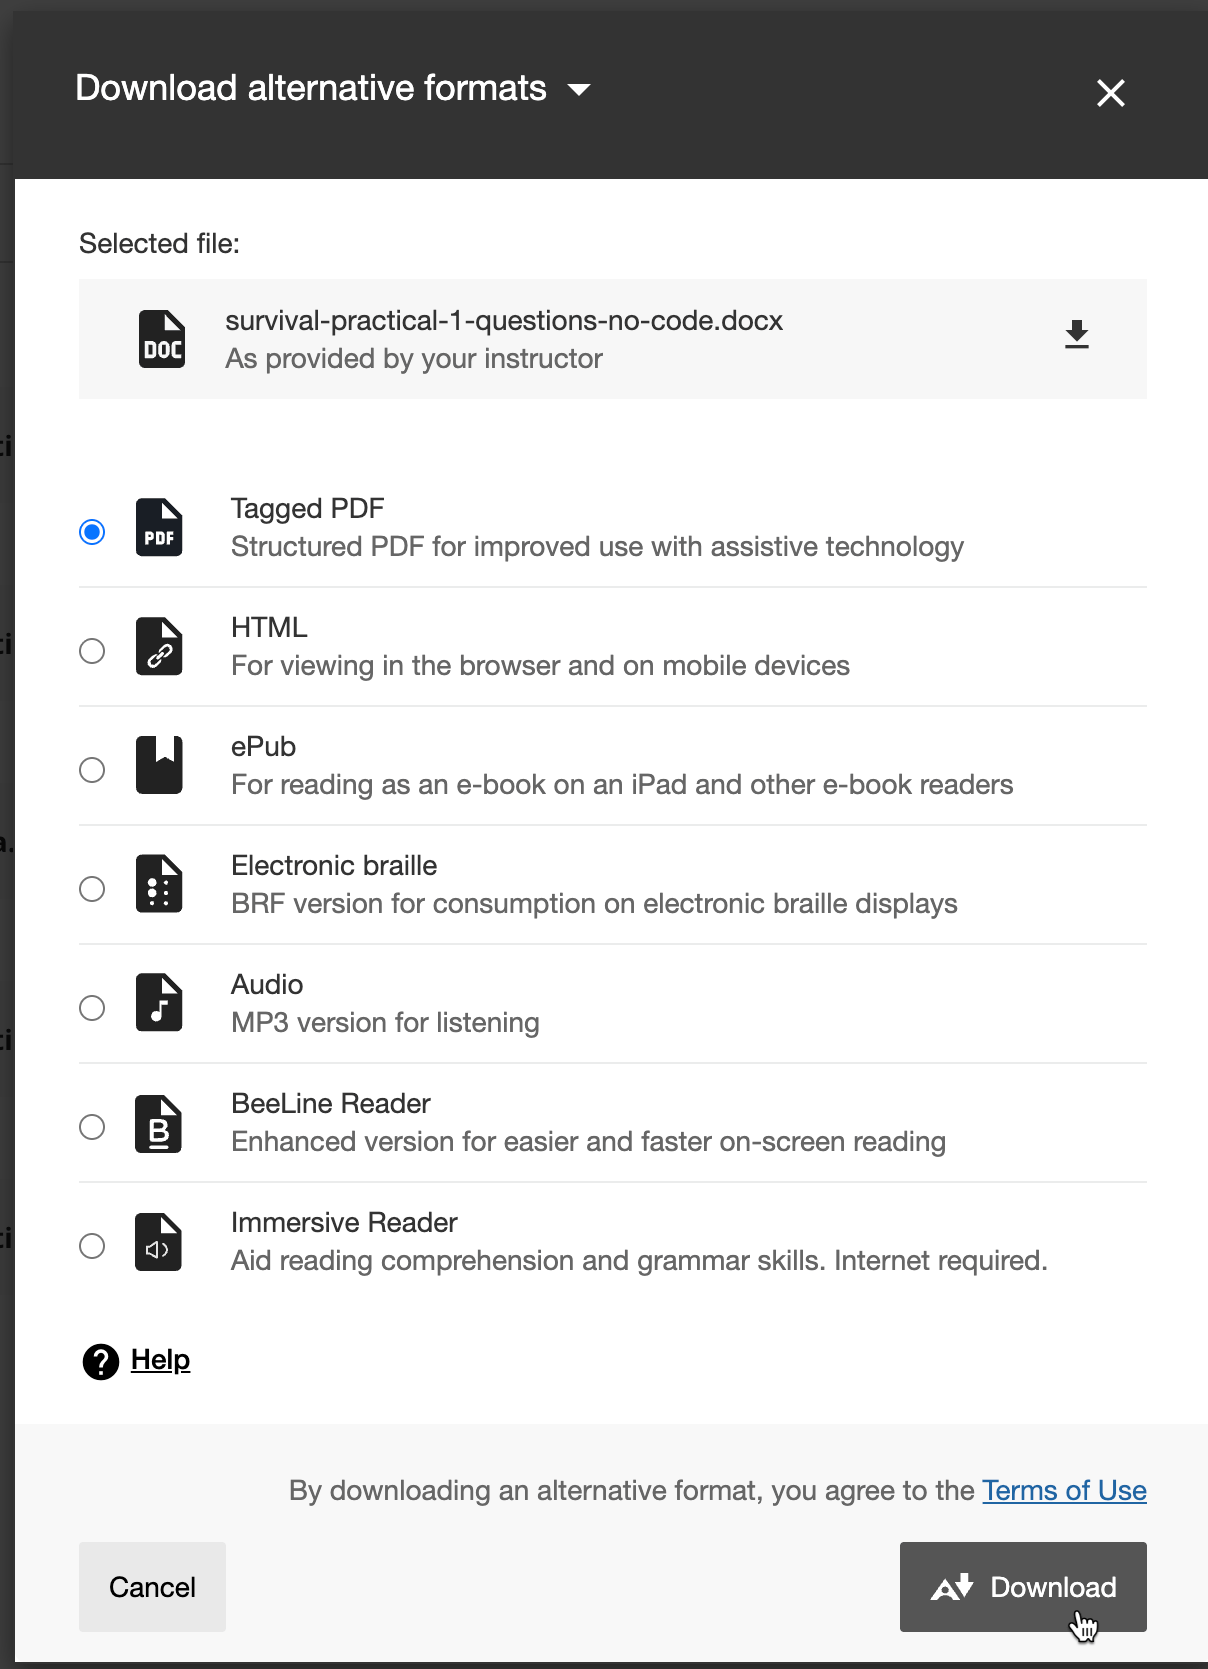The width and height of the screenshot is (1208, 1669).
Task: Expand the Download alternative formats dropdown arrow
Action: point(579,90)
